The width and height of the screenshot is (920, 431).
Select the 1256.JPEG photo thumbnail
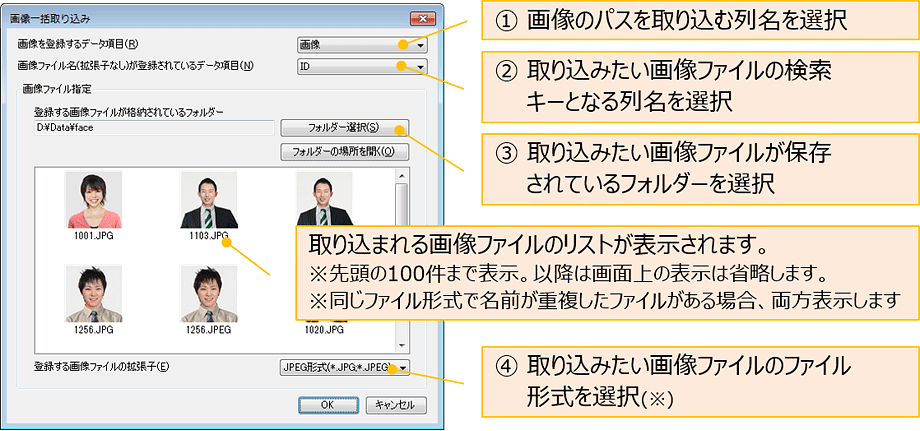208,293
